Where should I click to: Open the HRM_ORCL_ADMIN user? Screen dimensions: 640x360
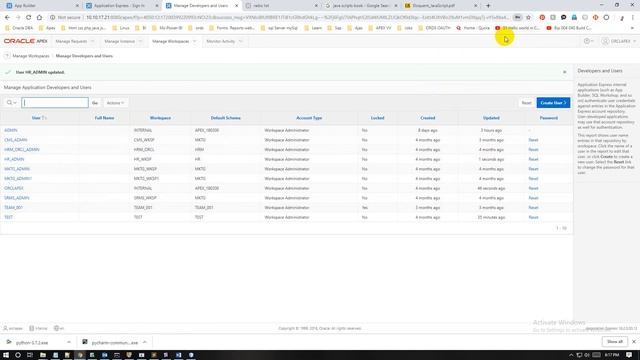click(x=22, y=150)
